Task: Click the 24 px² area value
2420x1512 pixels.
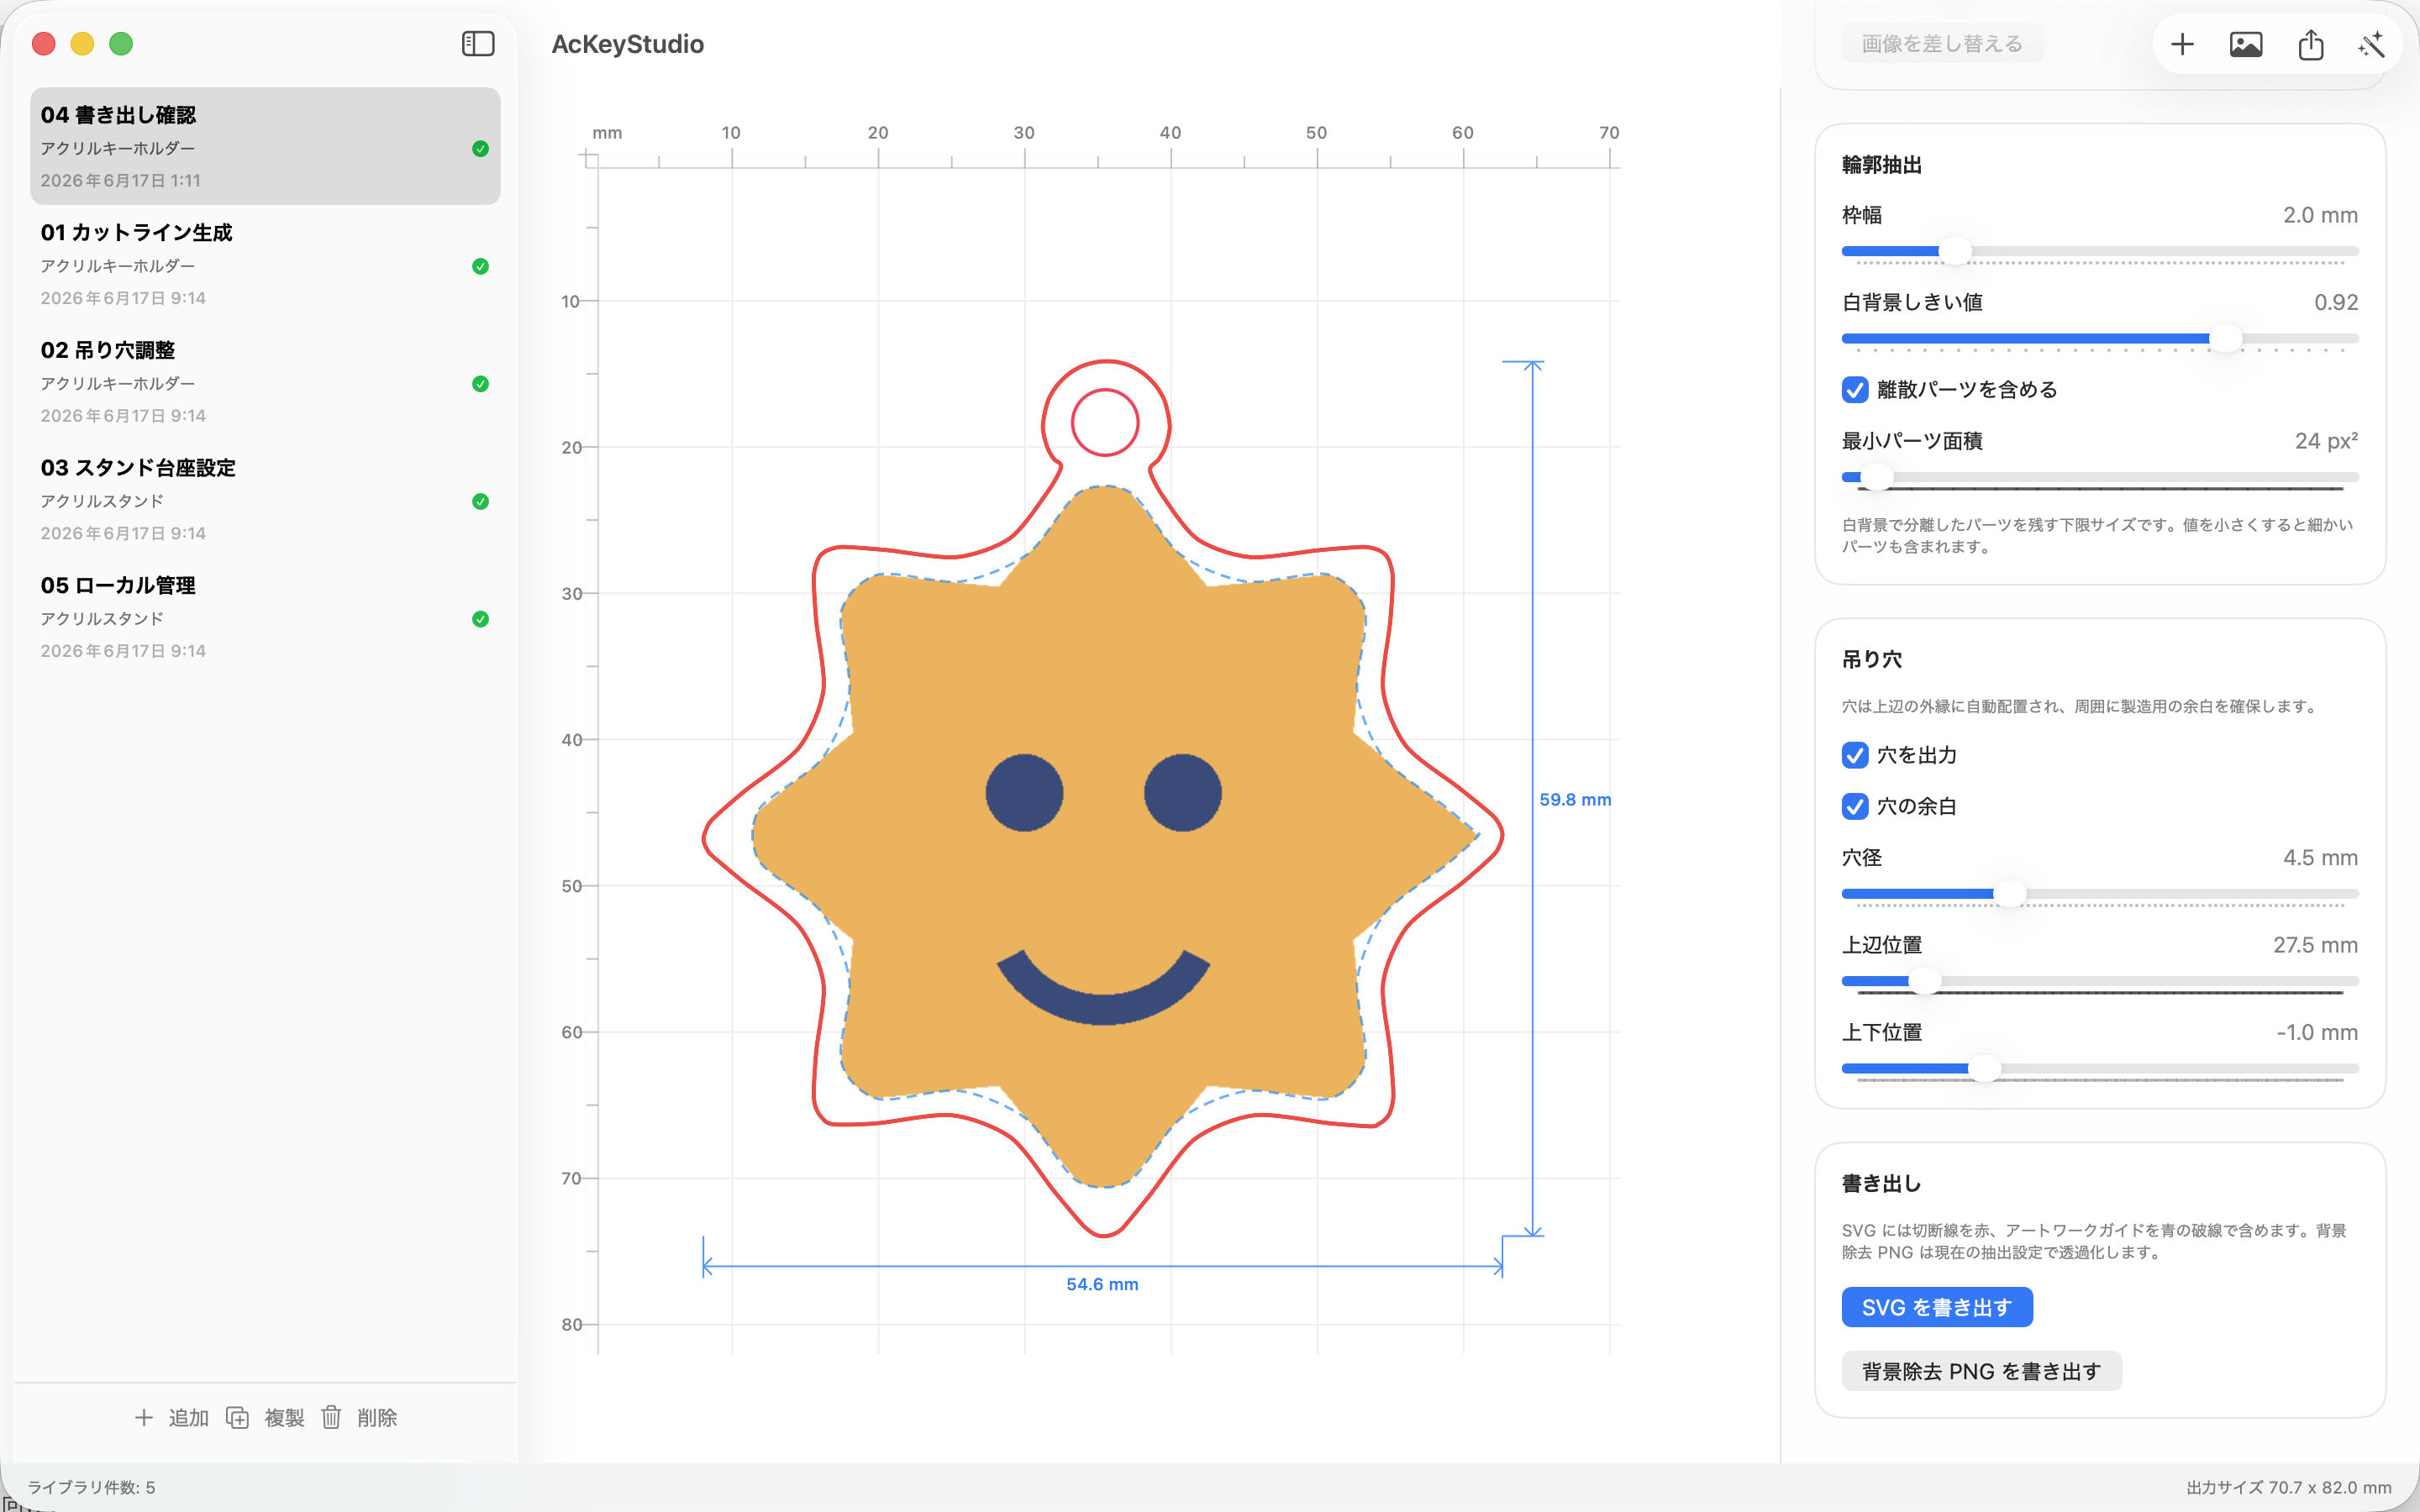Action: click(2326, 441)
